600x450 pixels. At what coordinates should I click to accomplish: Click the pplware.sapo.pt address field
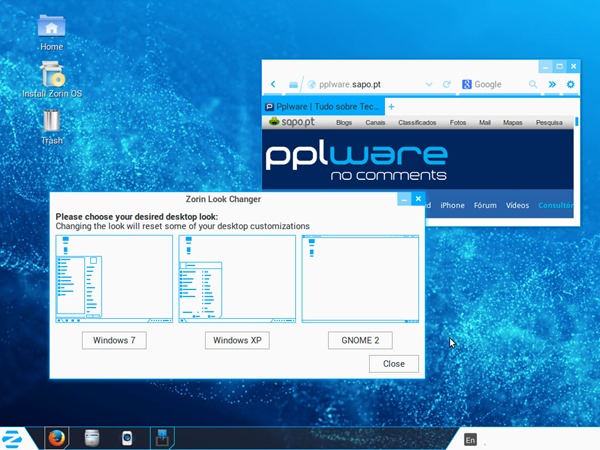[370, 85]
